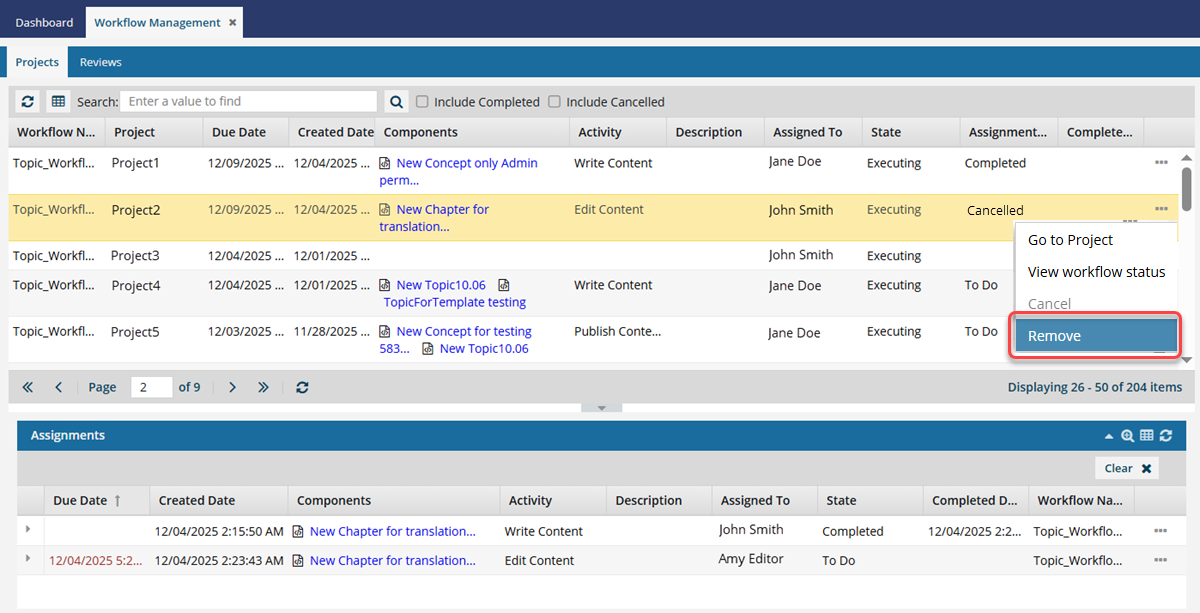Expand the Edit Content assignment row
1200x613 pixels.
(28, 558)
